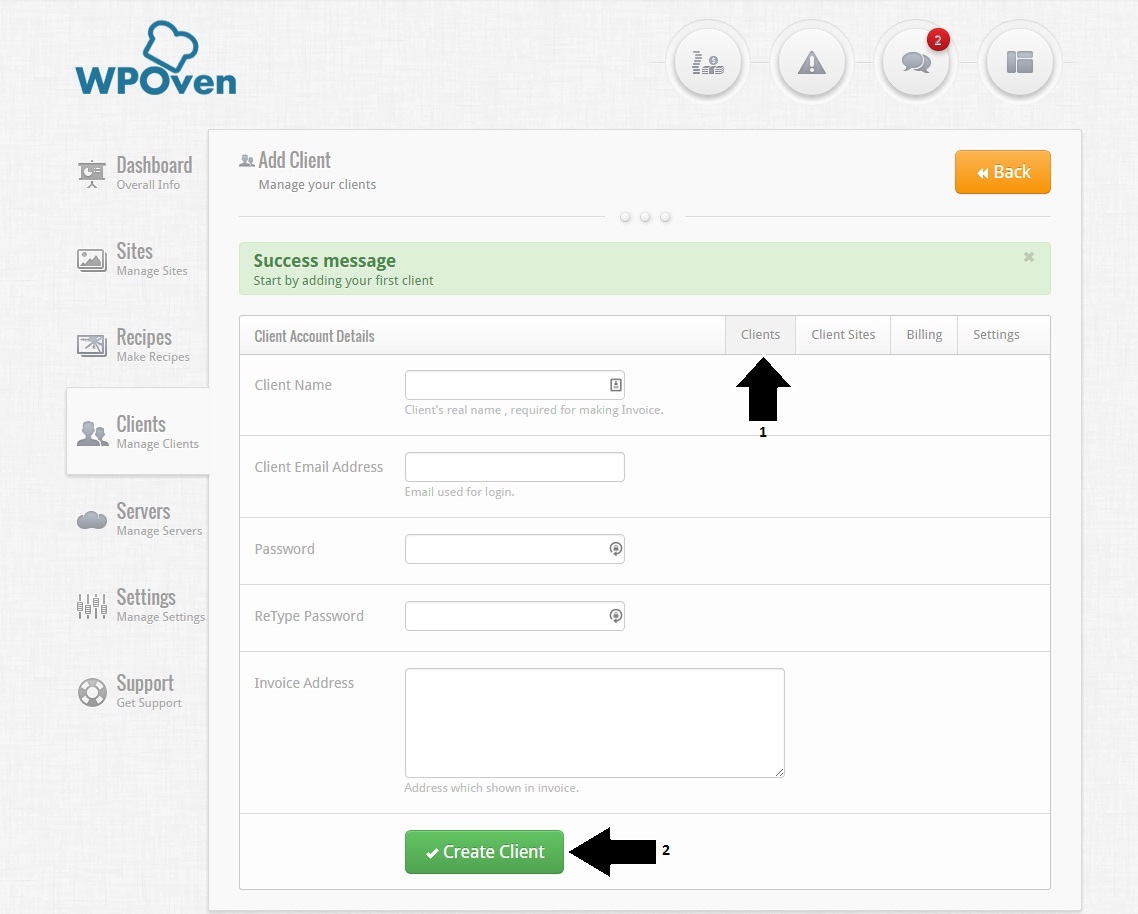Click the orange Back button
Viewport: 1138px width, 914px height.
point(1002,171)
